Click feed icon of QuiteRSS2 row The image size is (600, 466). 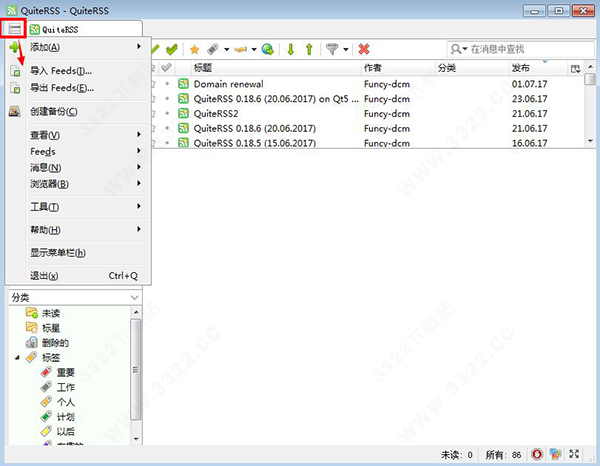point(184,113)
